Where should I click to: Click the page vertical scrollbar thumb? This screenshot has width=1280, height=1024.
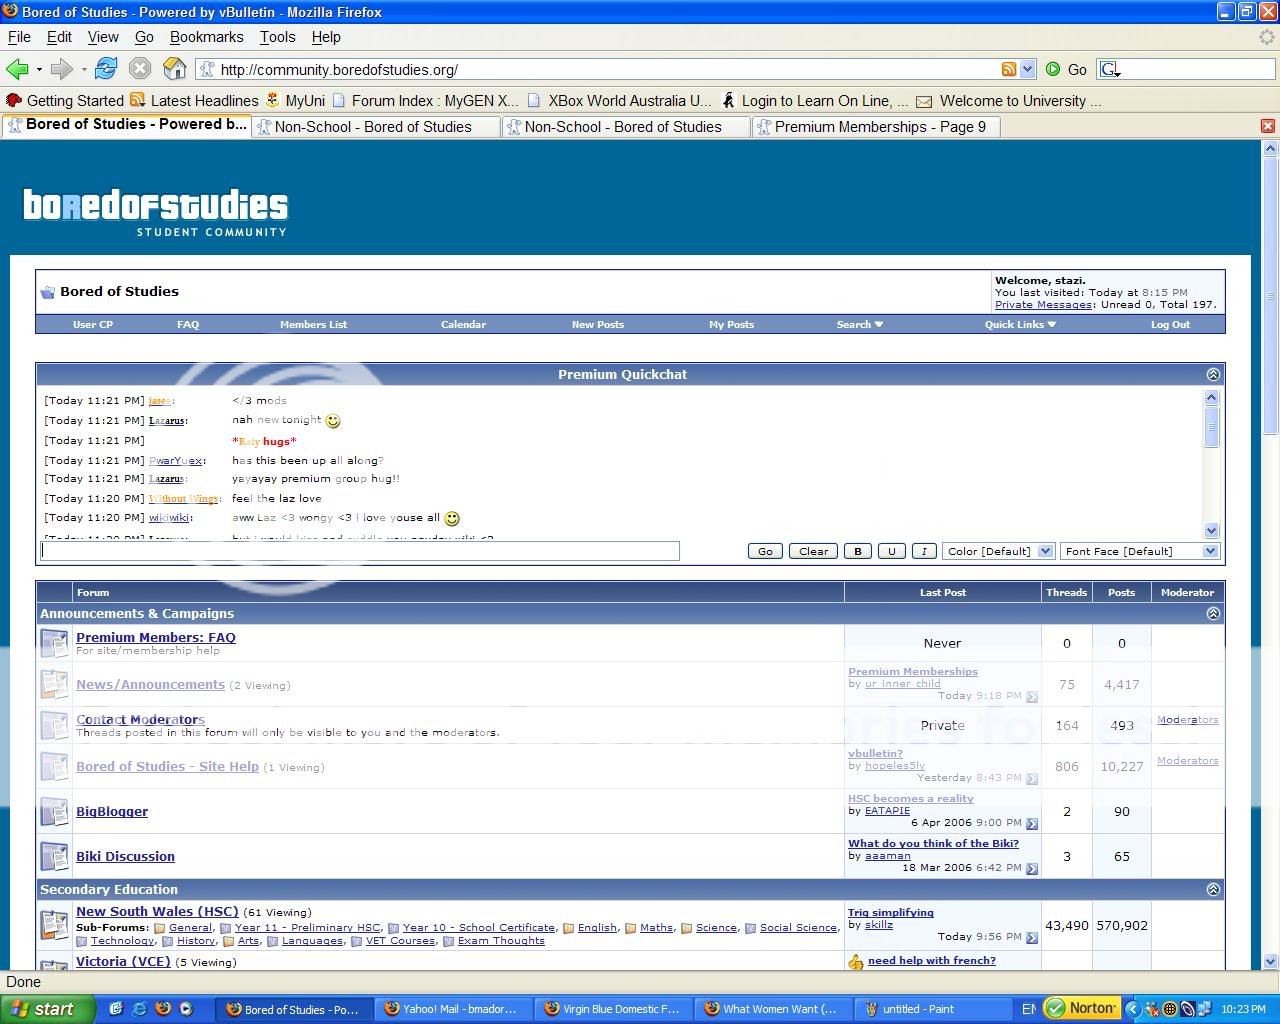tap(1270, 296)
